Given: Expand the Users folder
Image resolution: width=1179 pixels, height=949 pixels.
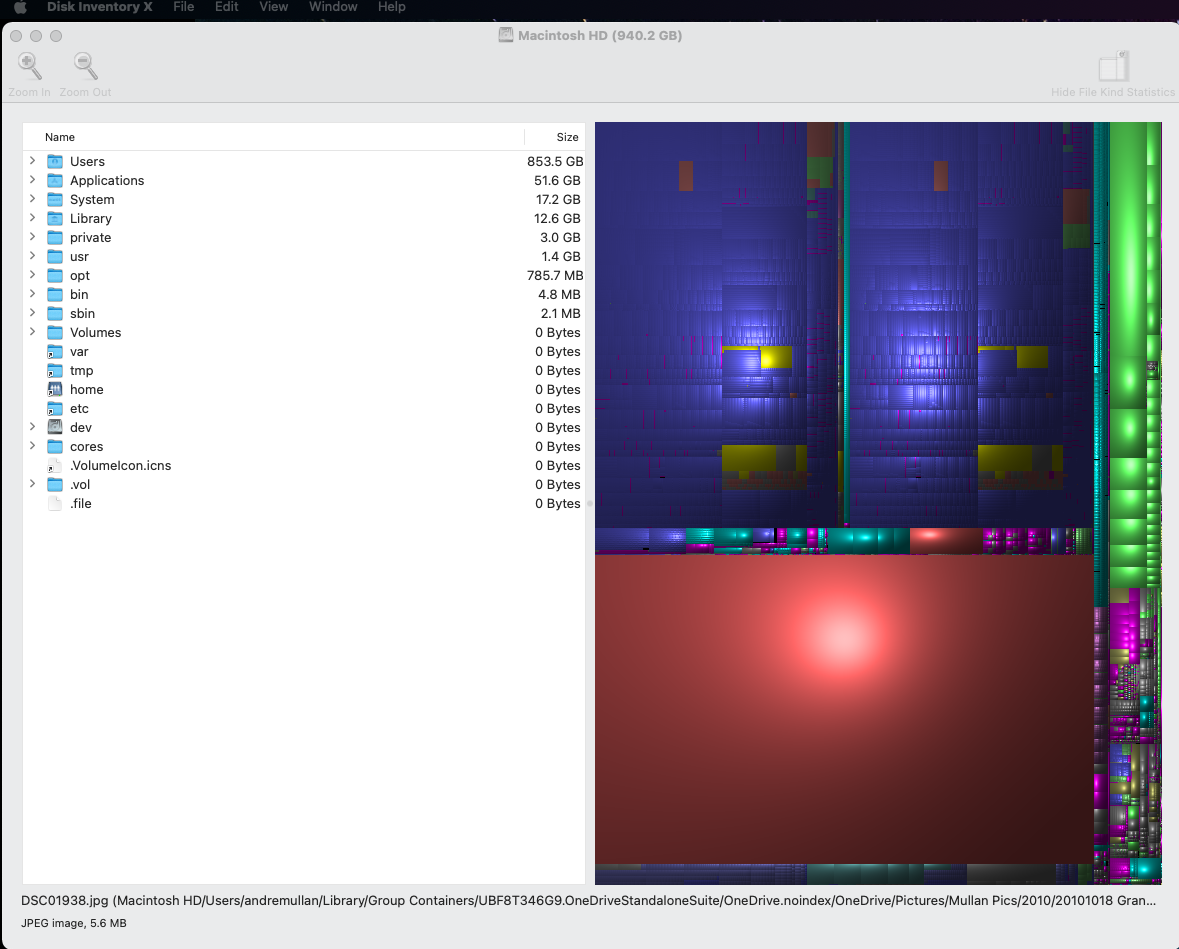Looking at the screenshot, I should [x=32, y=161].
